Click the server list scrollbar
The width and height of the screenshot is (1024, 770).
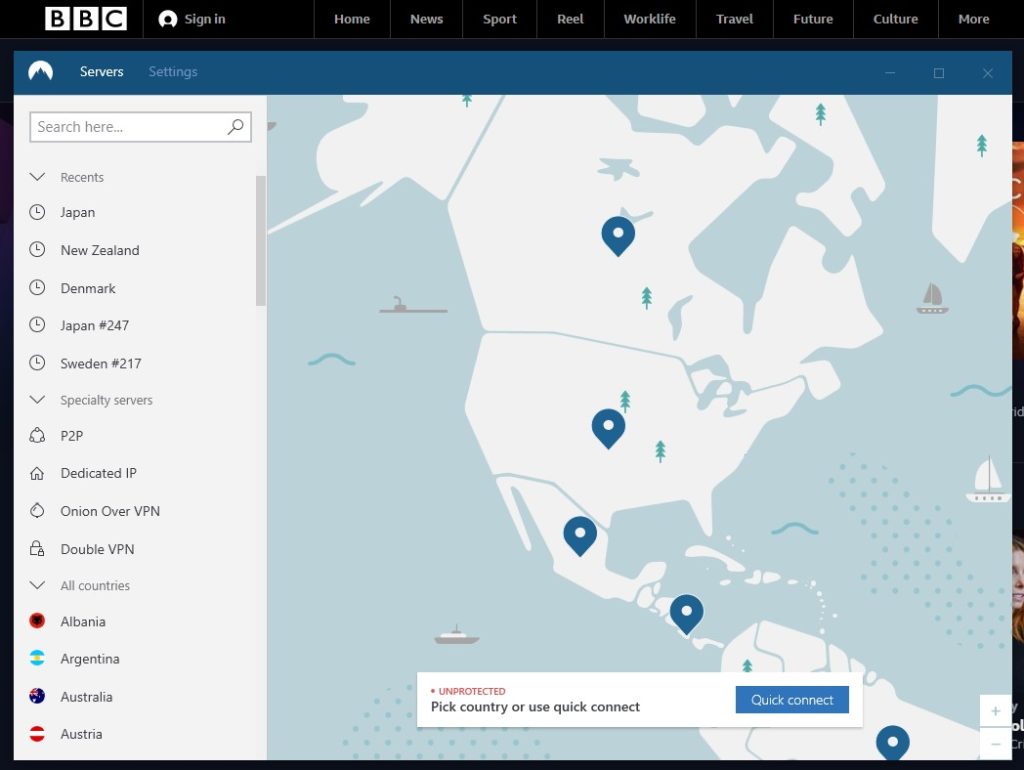[x=261, y=240]
